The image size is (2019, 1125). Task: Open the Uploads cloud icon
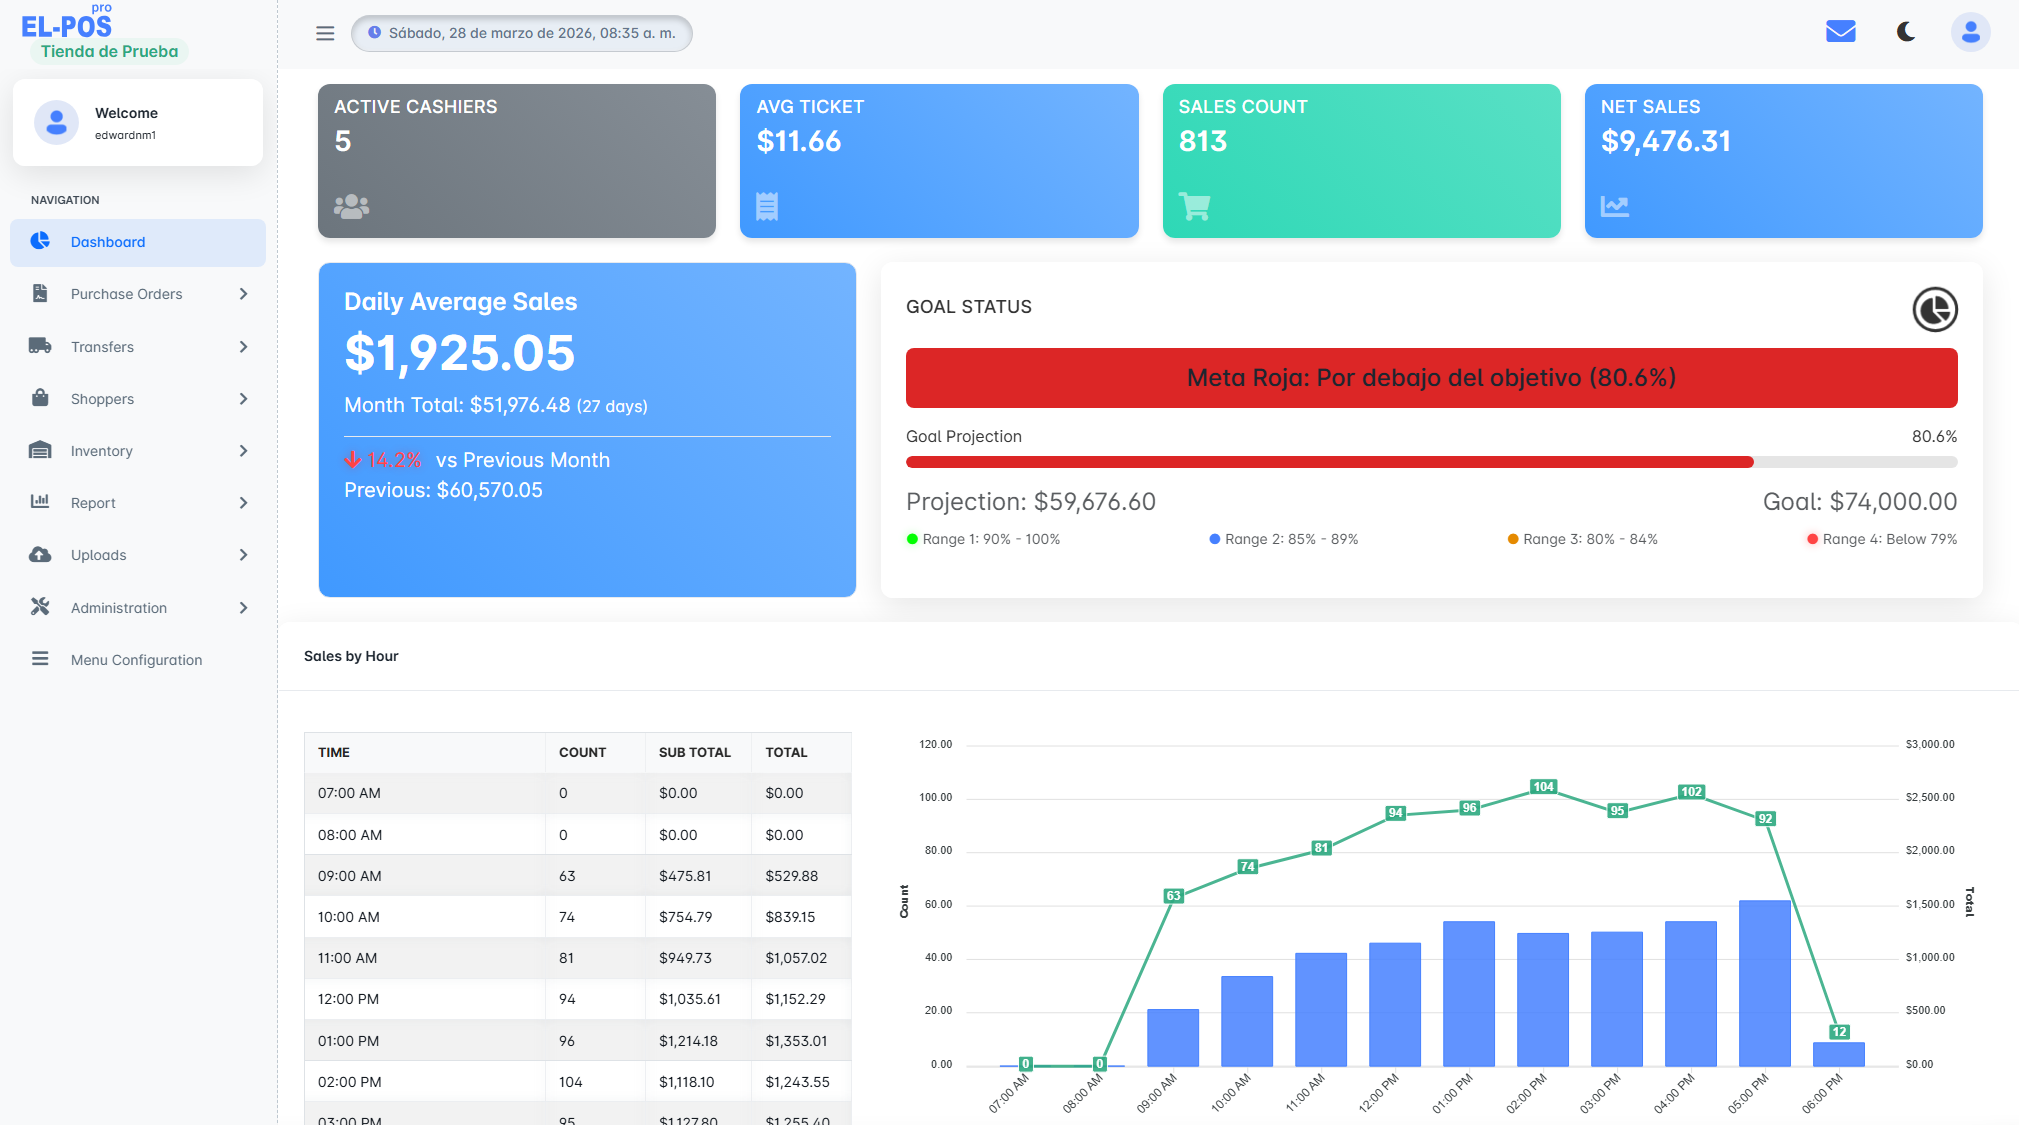tap(40, 554)
